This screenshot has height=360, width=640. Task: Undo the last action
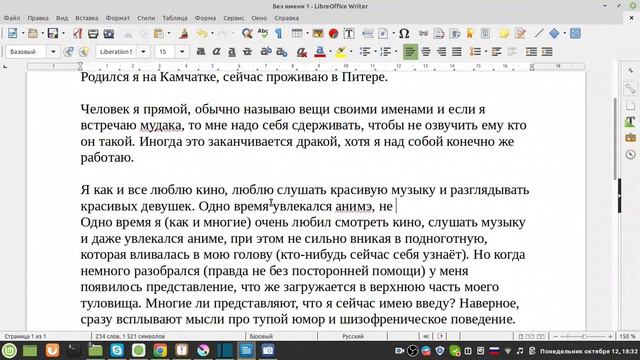(202, 33)
